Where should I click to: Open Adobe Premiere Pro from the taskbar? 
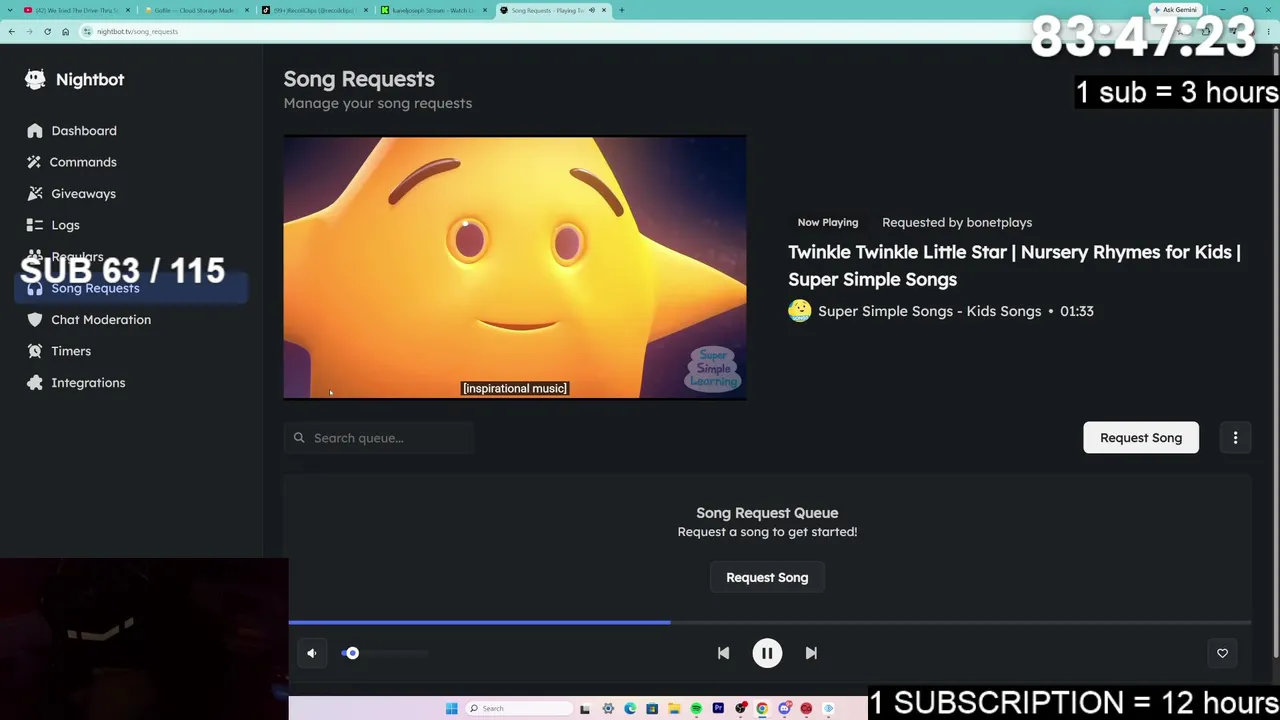718,709
